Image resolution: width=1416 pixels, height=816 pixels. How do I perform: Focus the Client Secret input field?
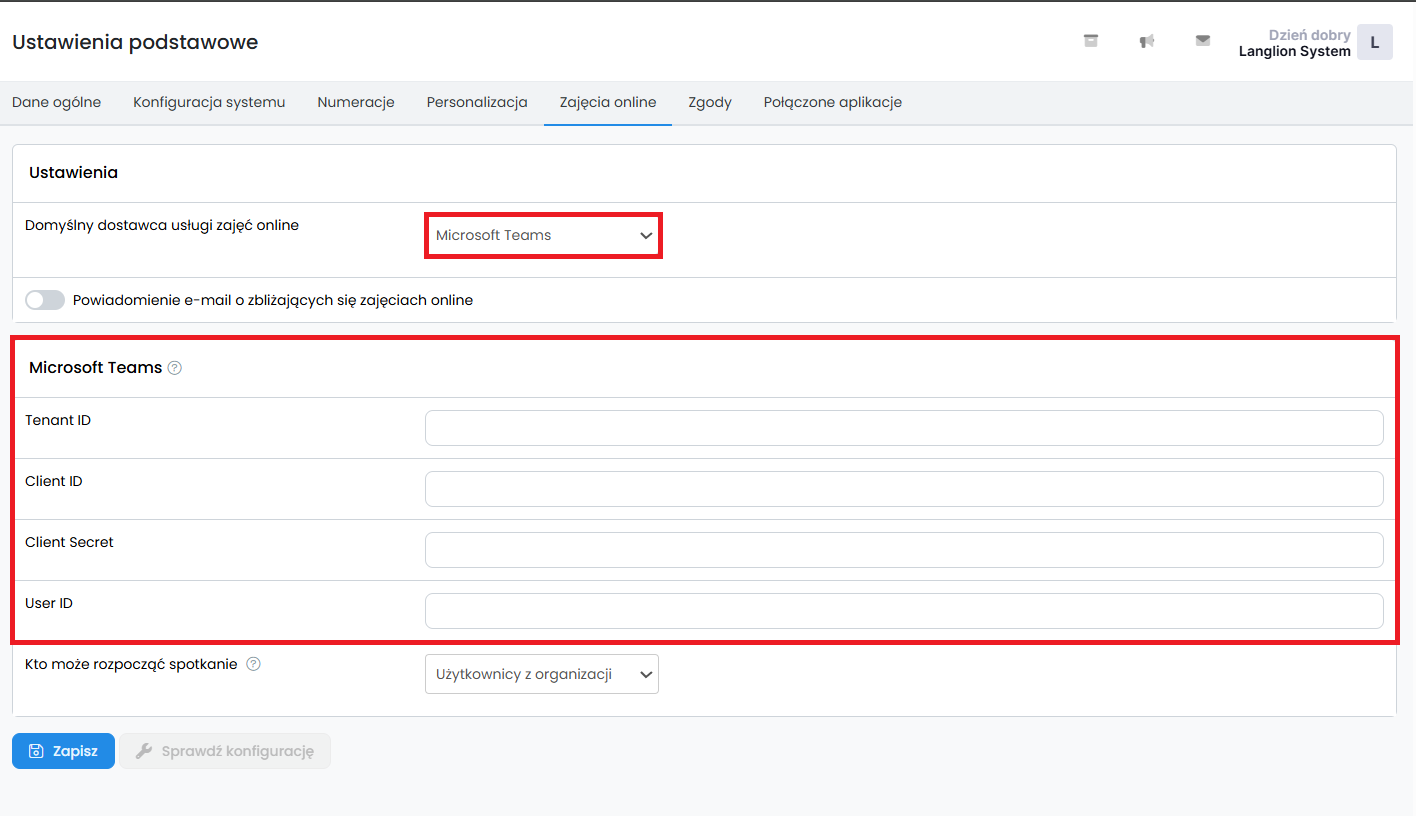click(x=904, y=550)
